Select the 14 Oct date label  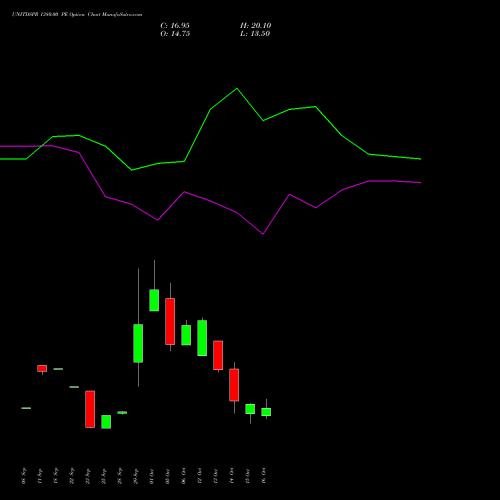[232, 476]
